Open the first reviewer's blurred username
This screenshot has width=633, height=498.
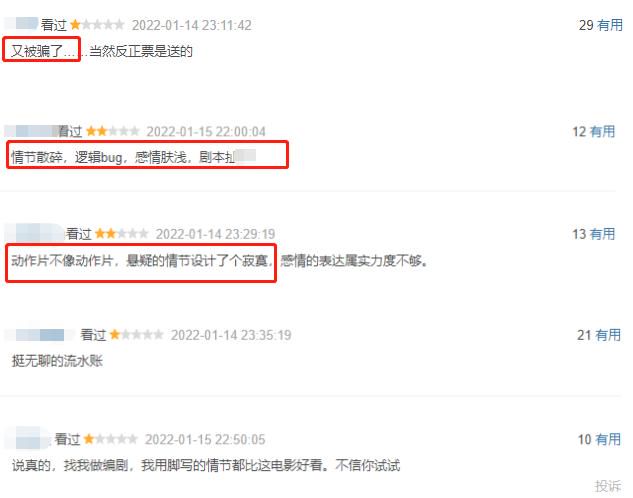[x=21, y=23]
